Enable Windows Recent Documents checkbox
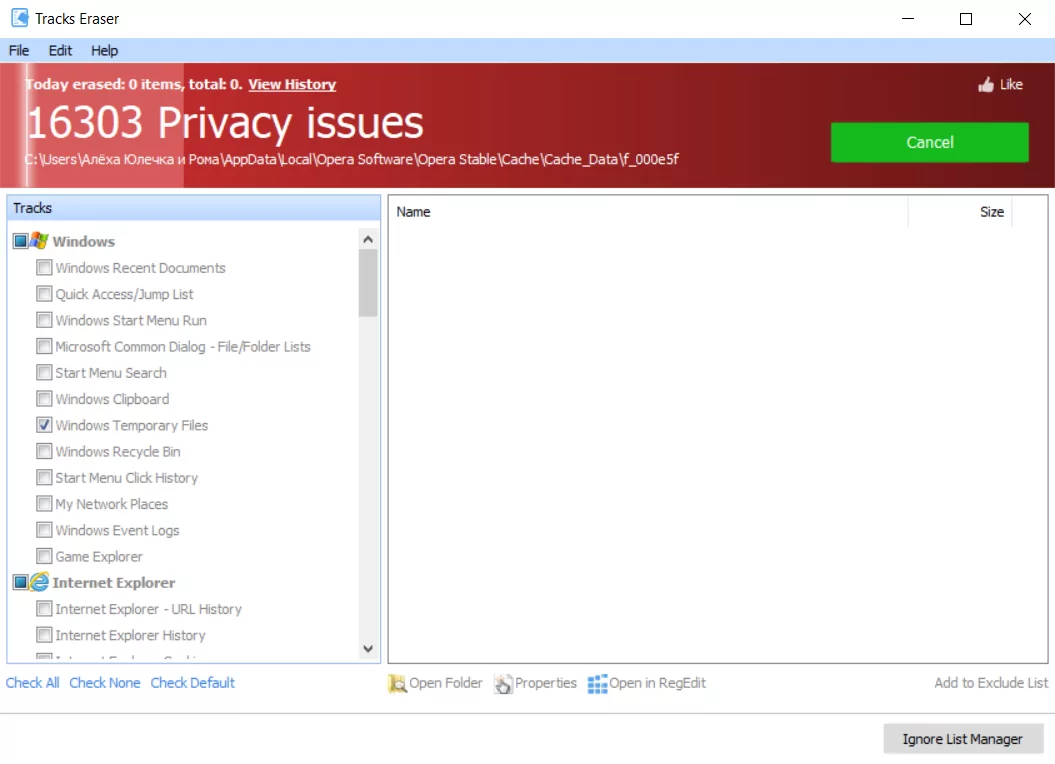 point(44,267)
